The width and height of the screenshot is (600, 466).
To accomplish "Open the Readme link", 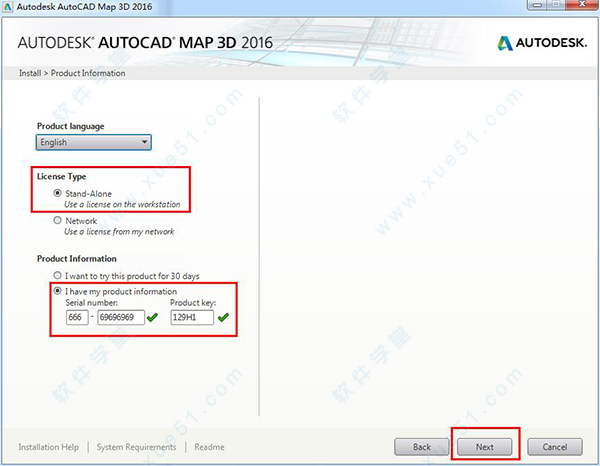I will point(209,447).
